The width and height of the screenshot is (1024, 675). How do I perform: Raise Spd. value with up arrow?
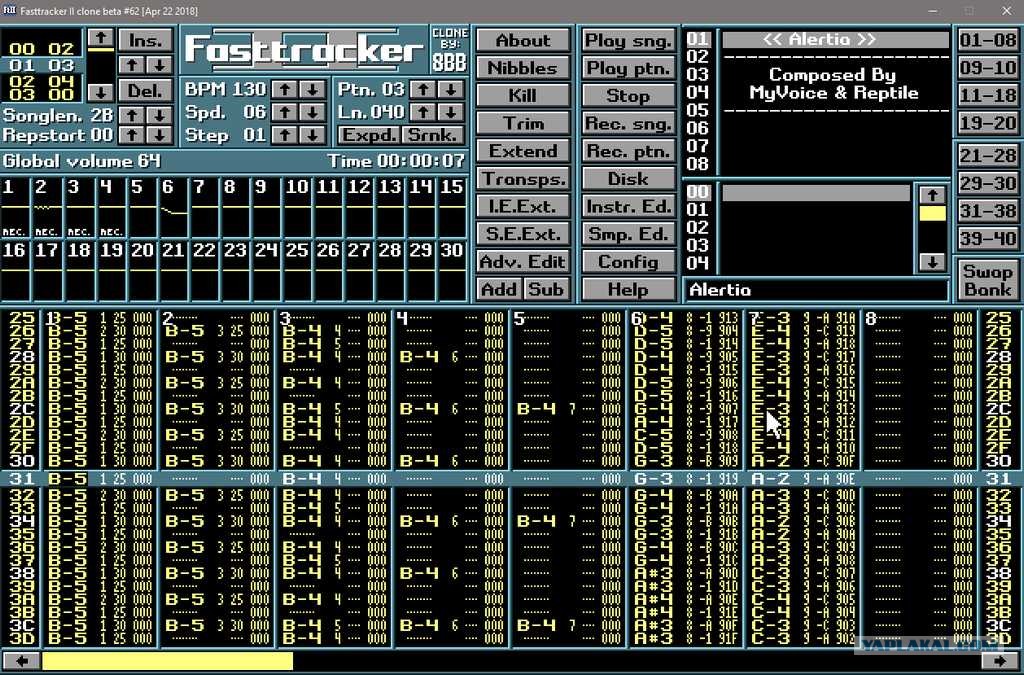tap(285, 112)
